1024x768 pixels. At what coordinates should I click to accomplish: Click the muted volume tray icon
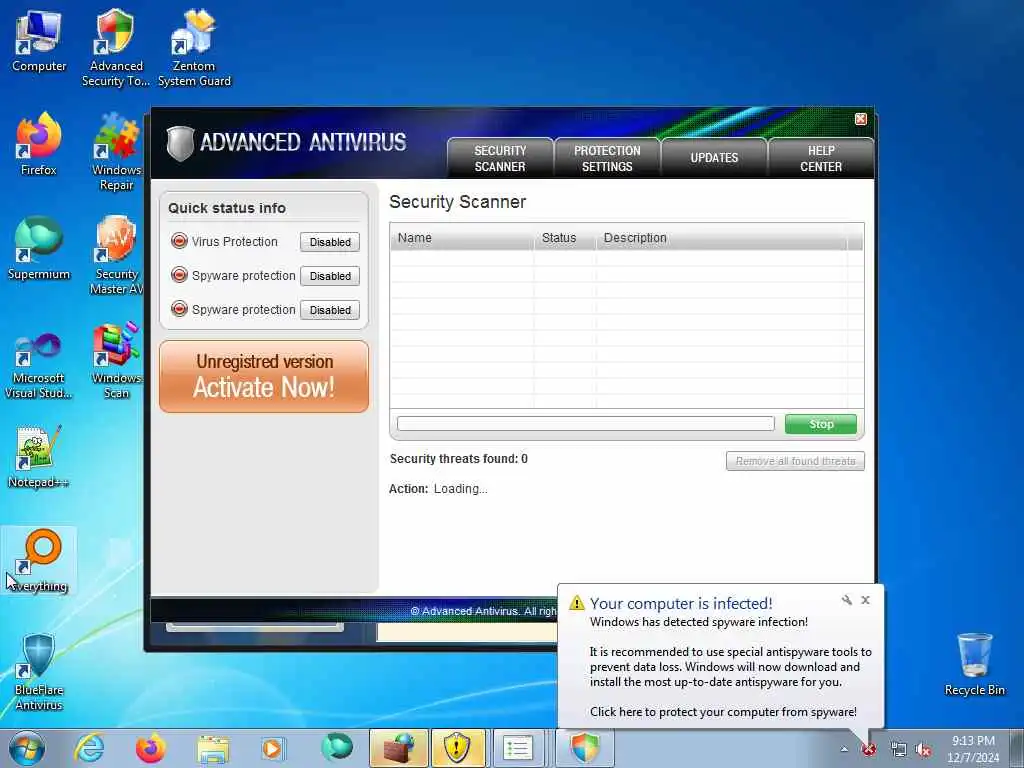point(923,750)
